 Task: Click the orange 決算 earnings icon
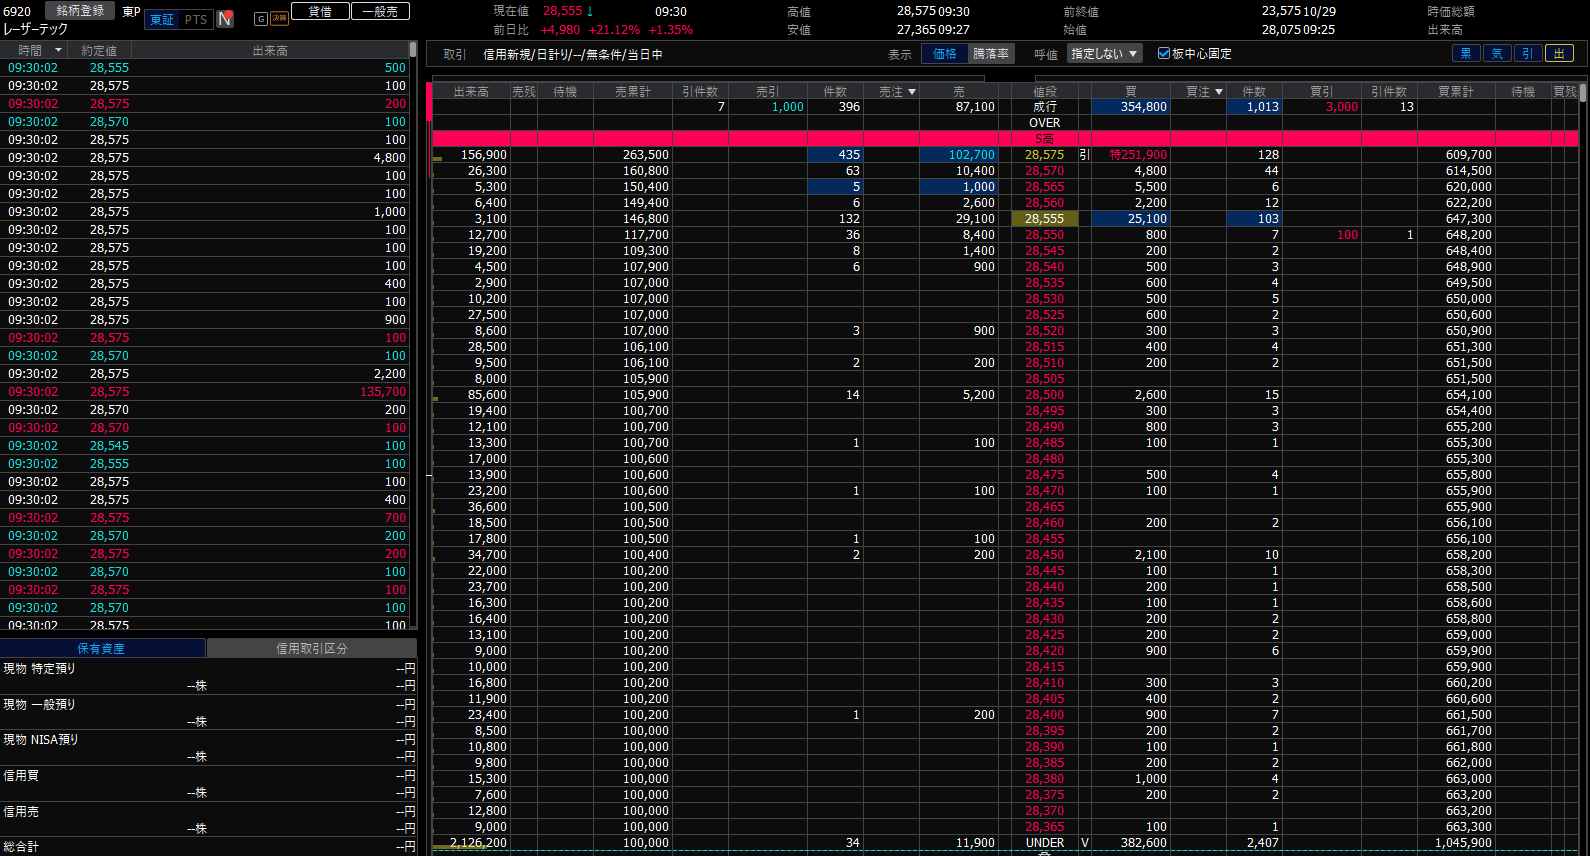[x=279, y=19]
